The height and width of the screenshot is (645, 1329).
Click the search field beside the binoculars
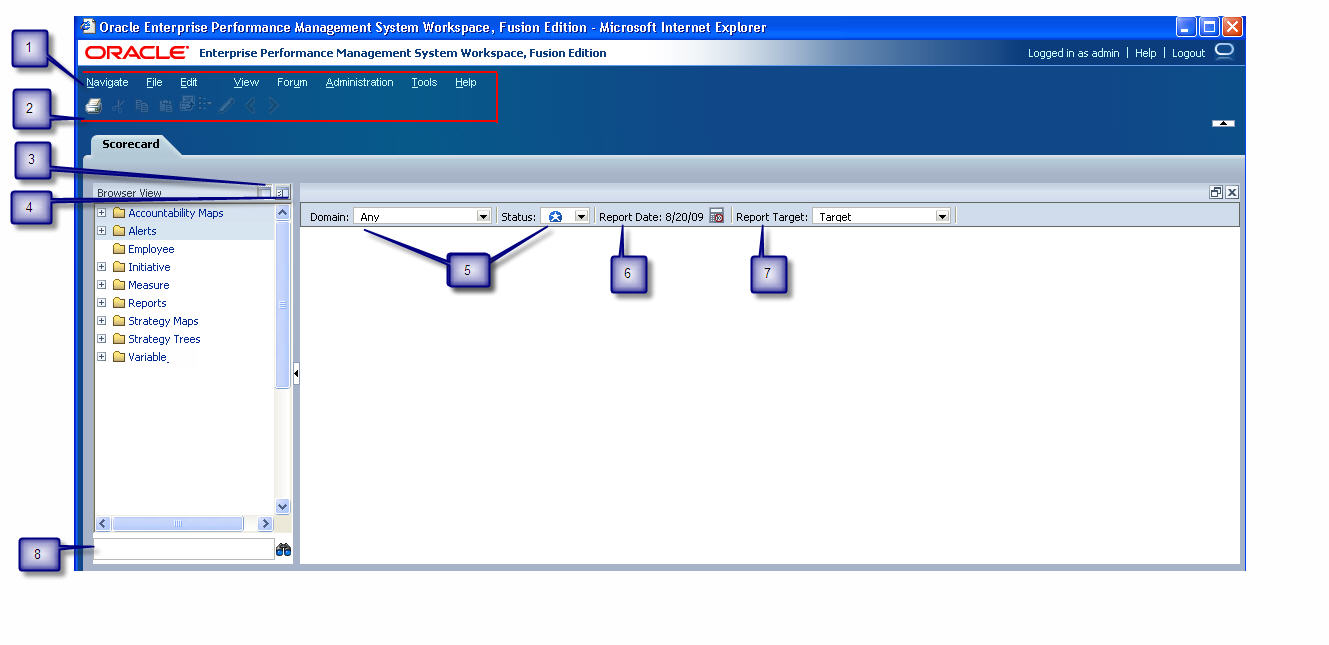click(x=184, y=549)
